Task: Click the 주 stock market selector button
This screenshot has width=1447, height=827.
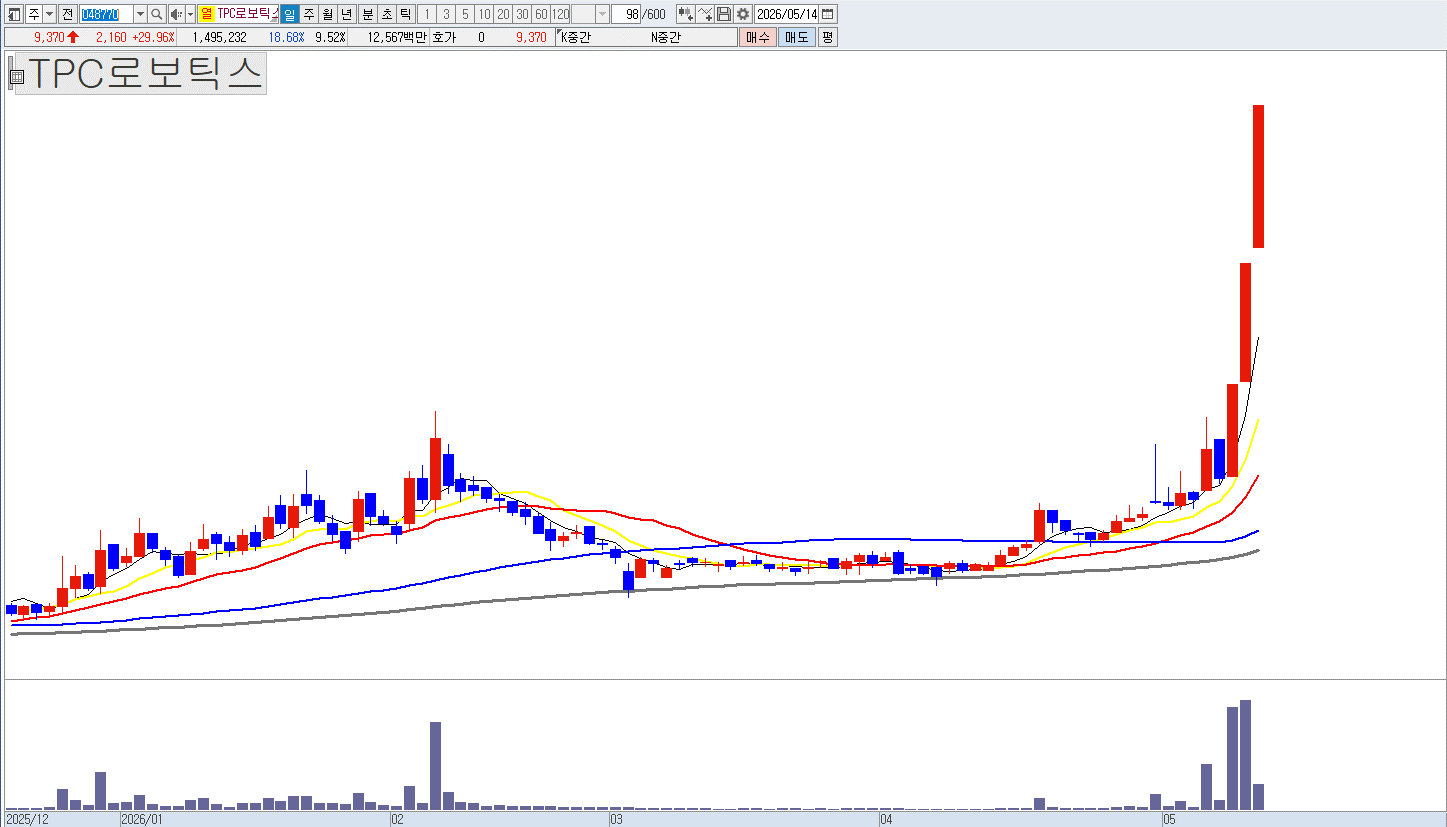Action: pos(33,14)
